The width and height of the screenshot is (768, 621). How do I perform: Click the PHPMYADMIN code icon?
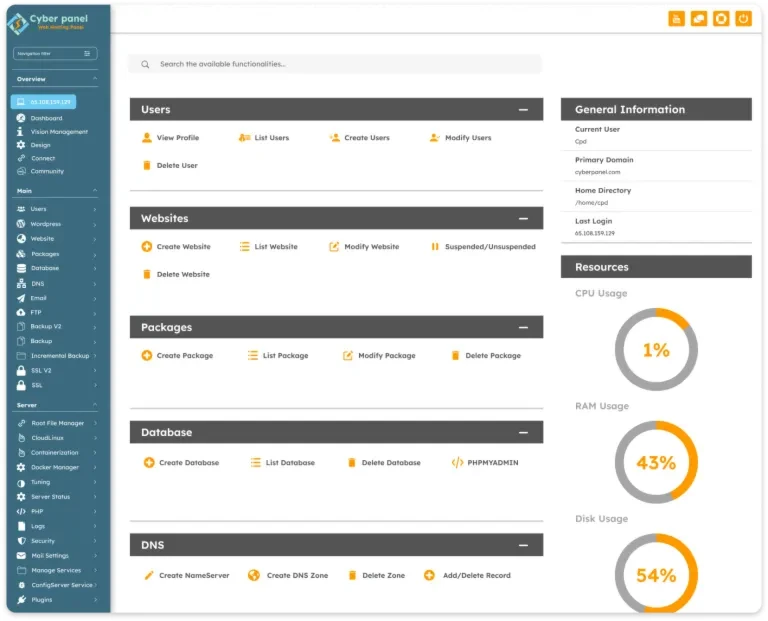point(457,462)
